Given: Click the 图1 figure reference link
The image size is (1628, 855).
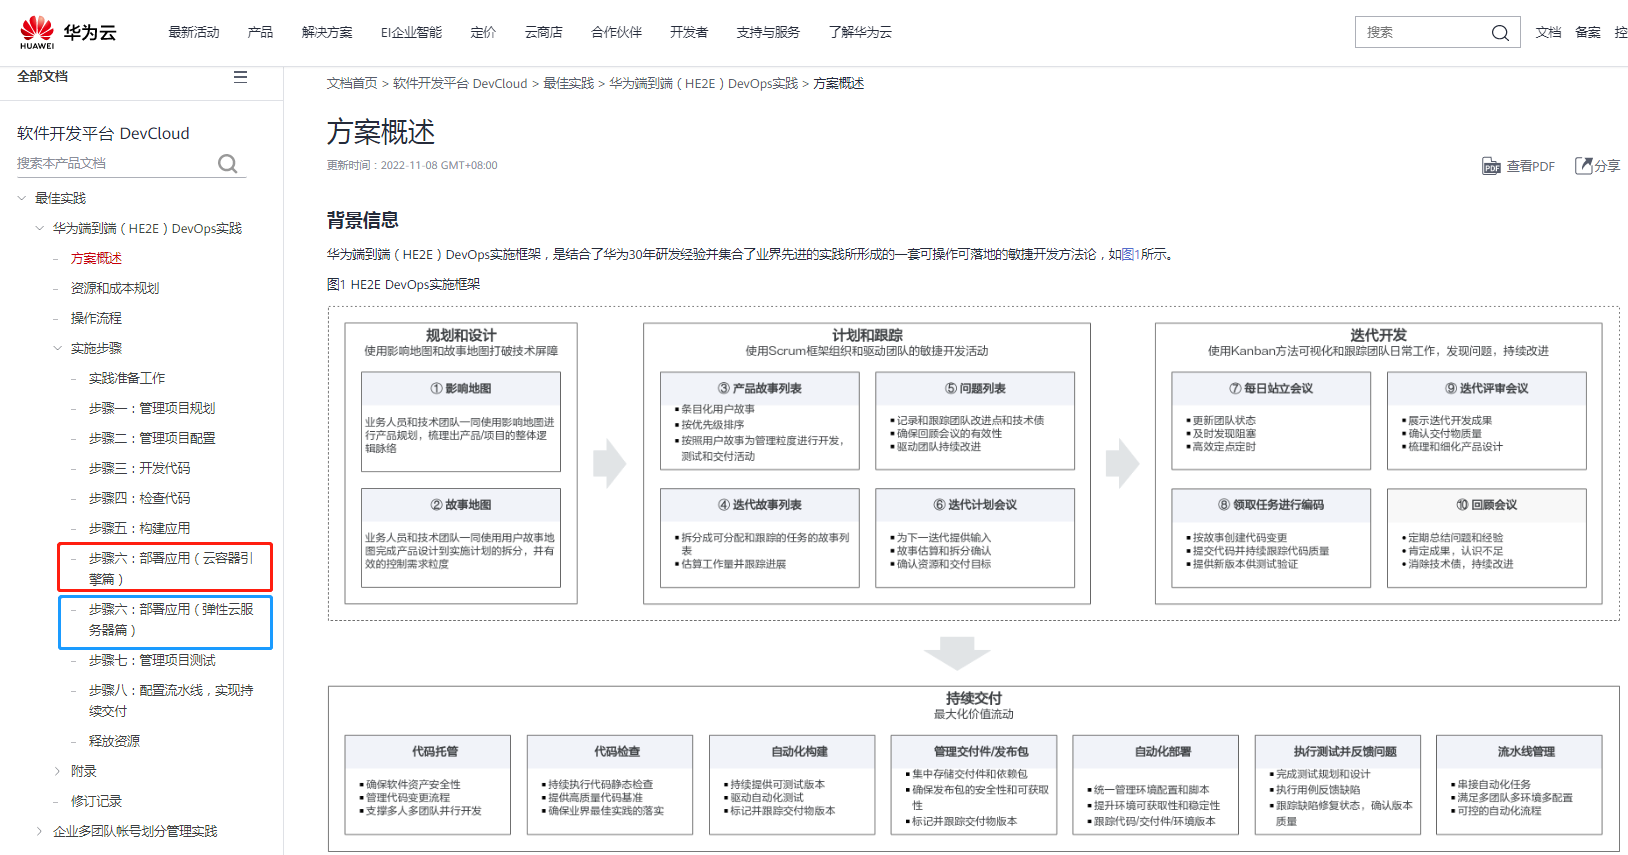Looking at the screenshot, I should pyautogui.click(x=1130, y=254).
